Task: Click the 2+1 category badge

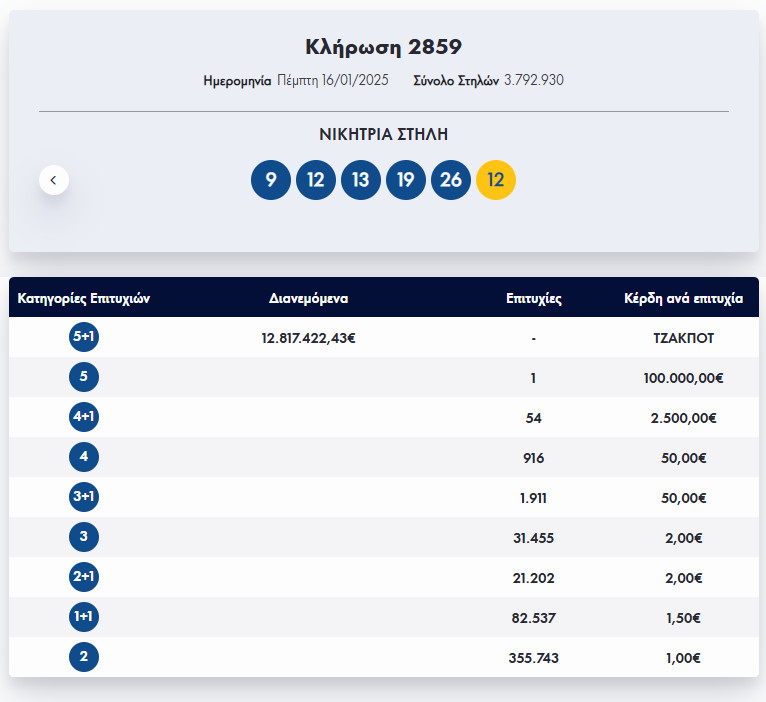Action: click(84, 577)
